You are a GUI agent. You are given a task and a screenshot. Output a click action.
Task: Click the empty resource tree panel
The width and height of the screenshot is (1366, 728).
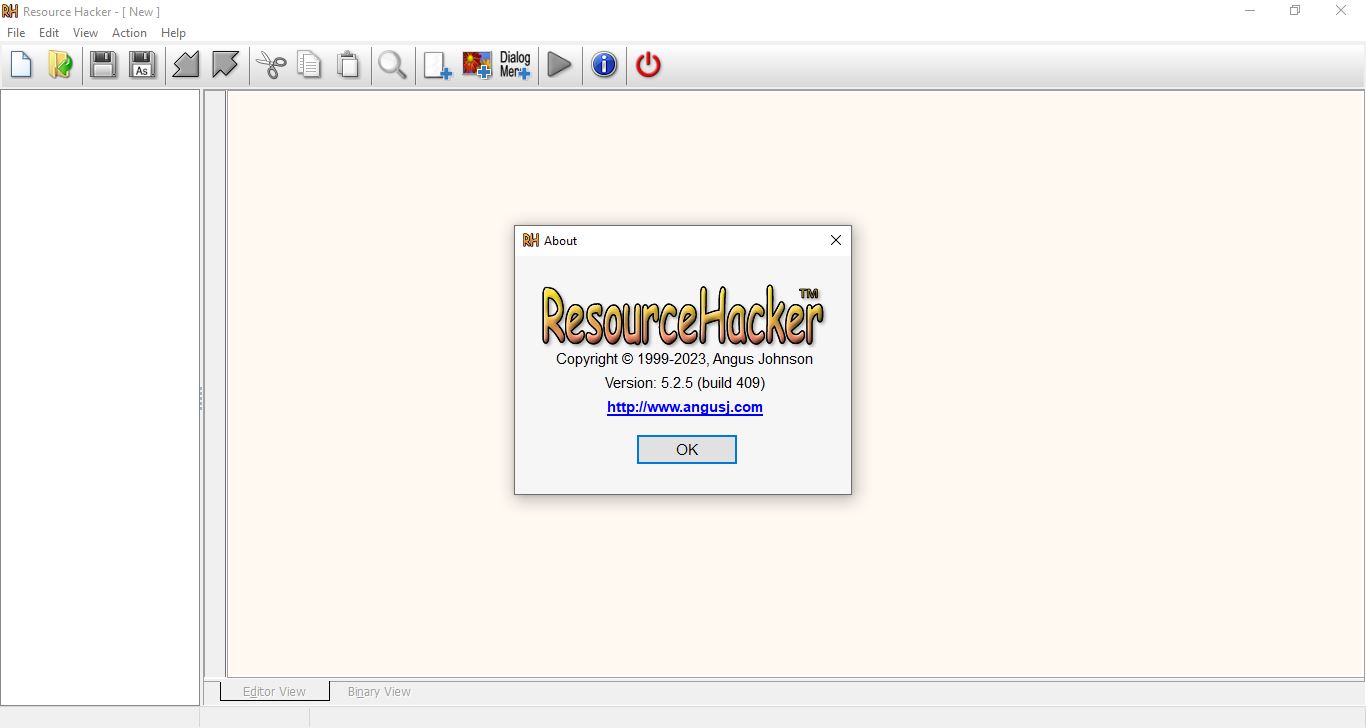pyautogui.click(x=100, y=397)
